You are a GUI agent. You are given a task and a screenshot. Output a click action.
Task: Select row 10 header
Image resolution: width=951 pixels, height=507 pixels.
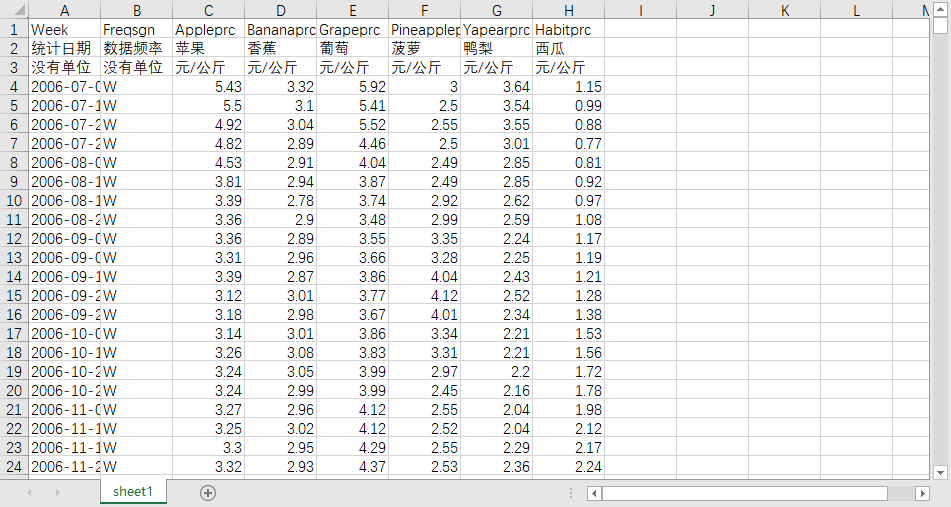point(14,200)
